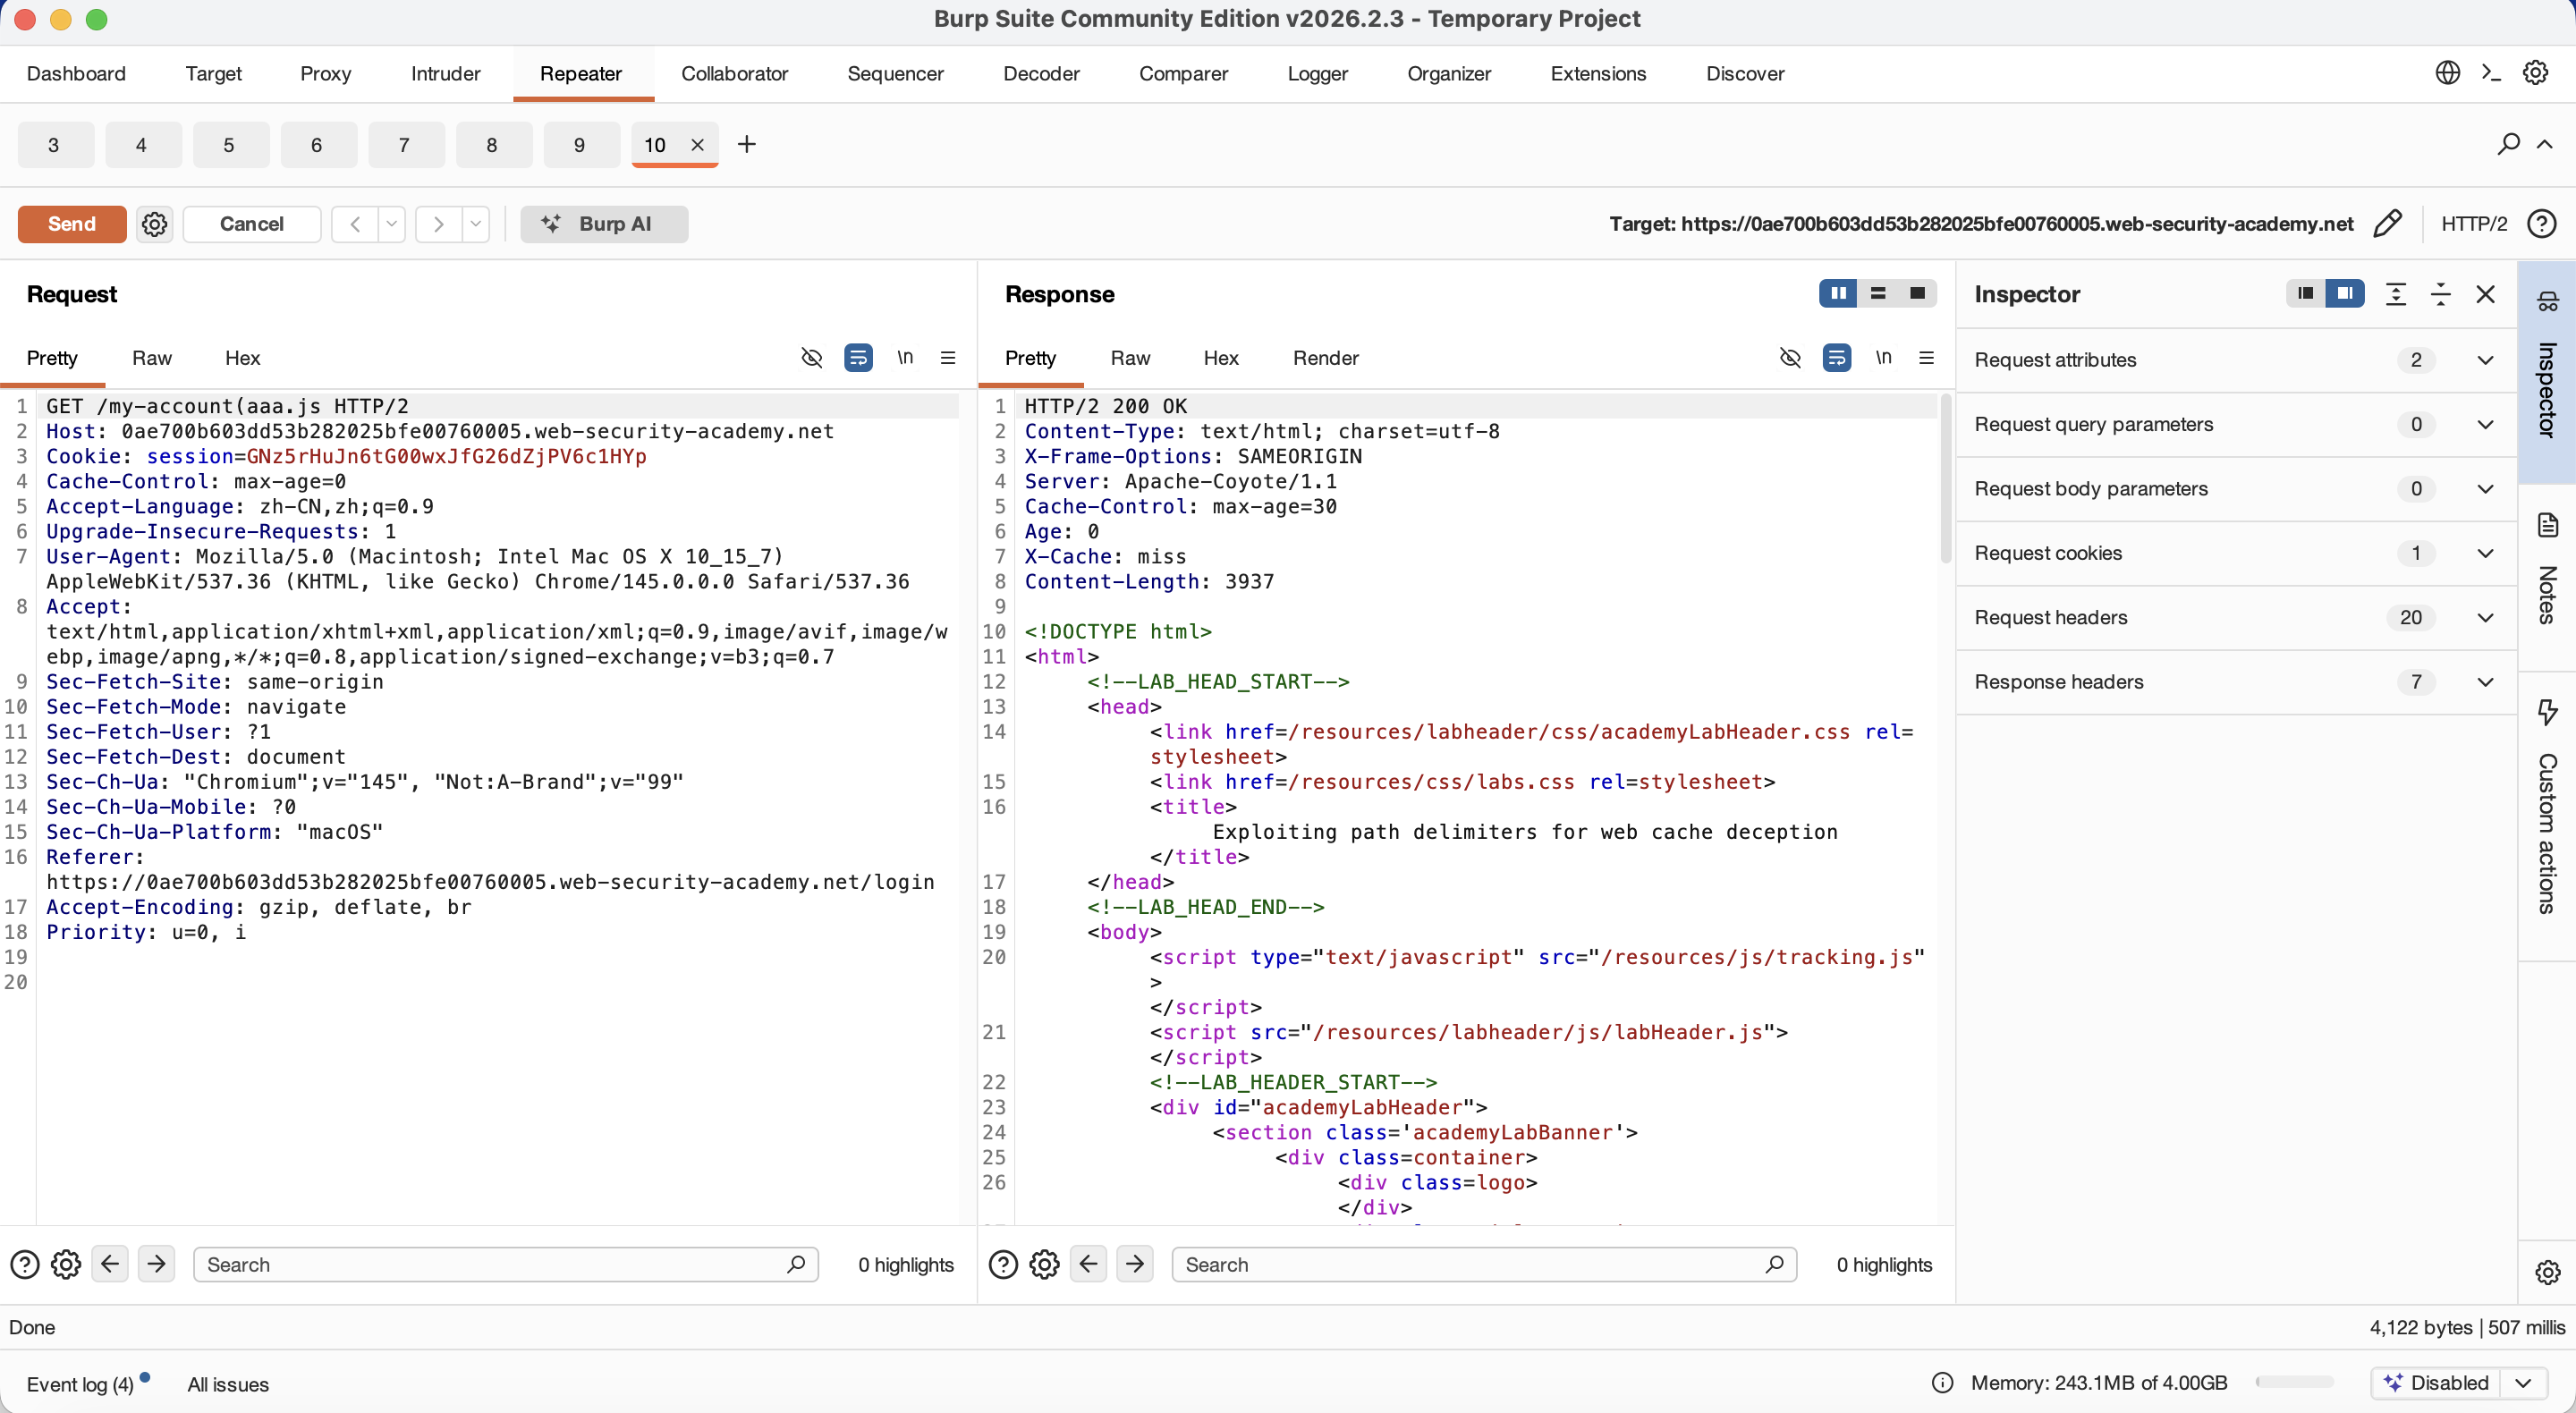Go to next request search match

(x=156, y=1264)
